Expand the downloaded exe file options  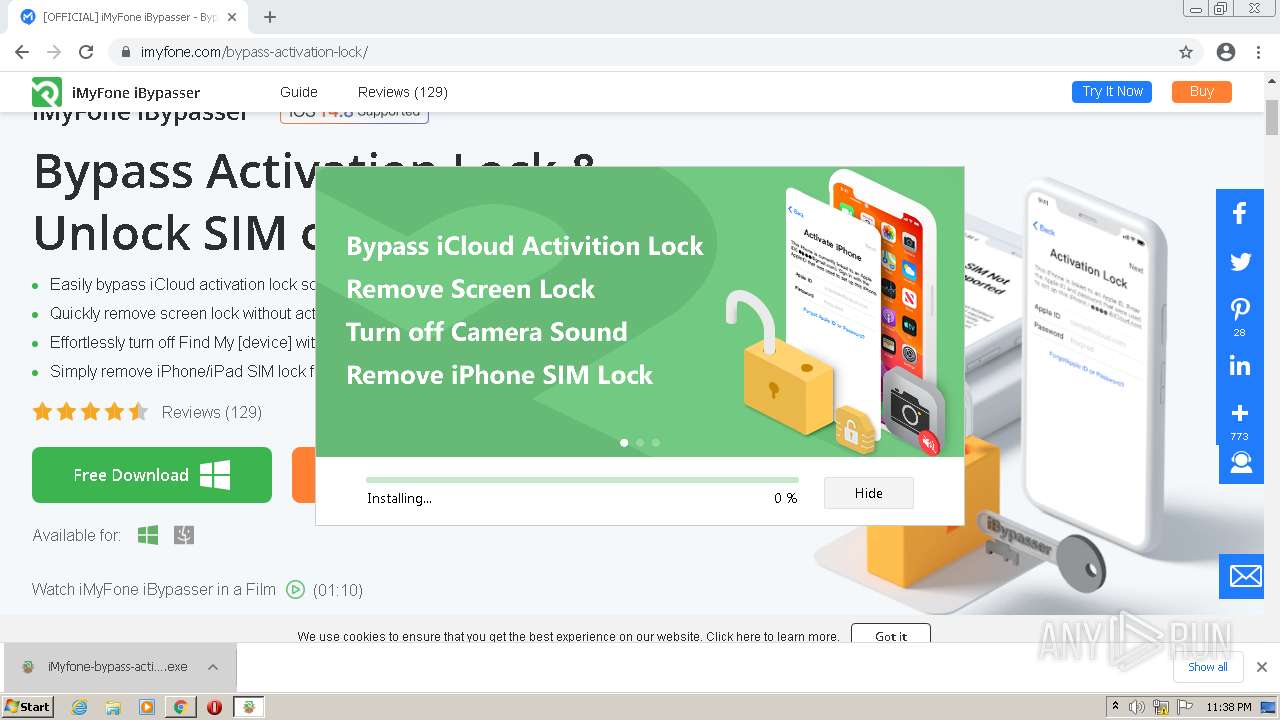(213, 667)
